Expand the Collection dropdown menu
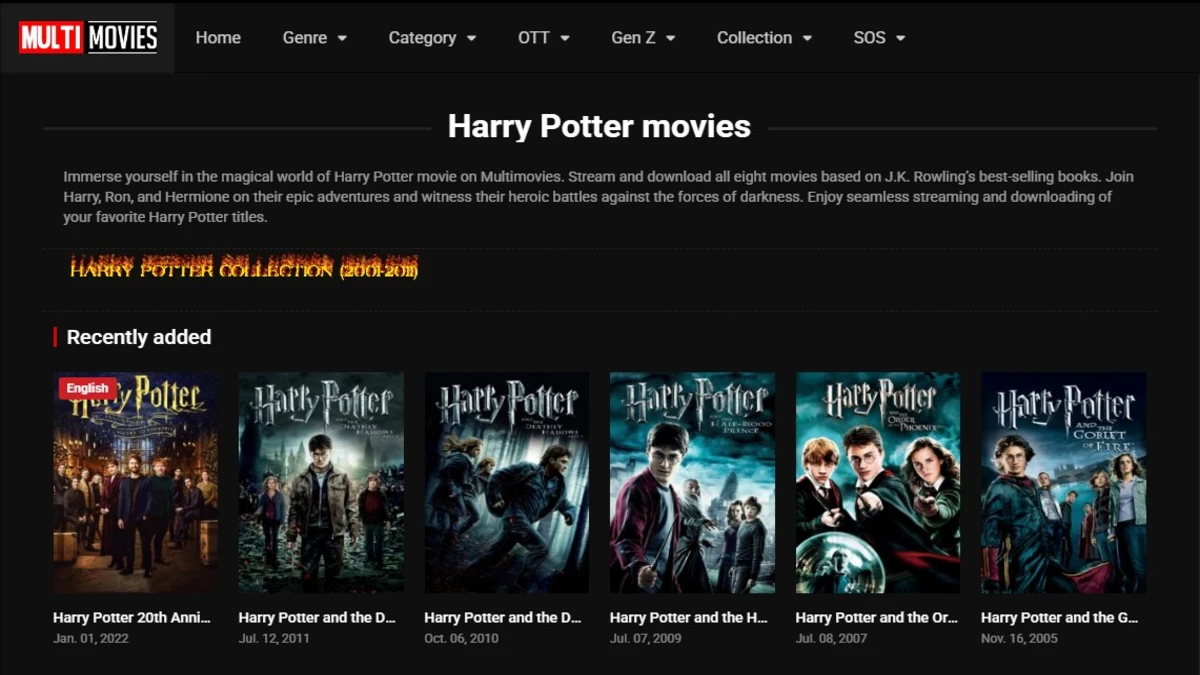Screen dimensions: 1200x675 764,38
